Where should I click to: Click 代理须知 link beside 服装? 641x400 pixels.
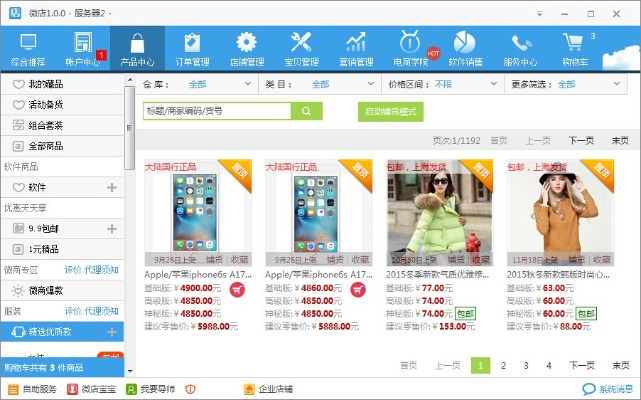tap(101, 311)
